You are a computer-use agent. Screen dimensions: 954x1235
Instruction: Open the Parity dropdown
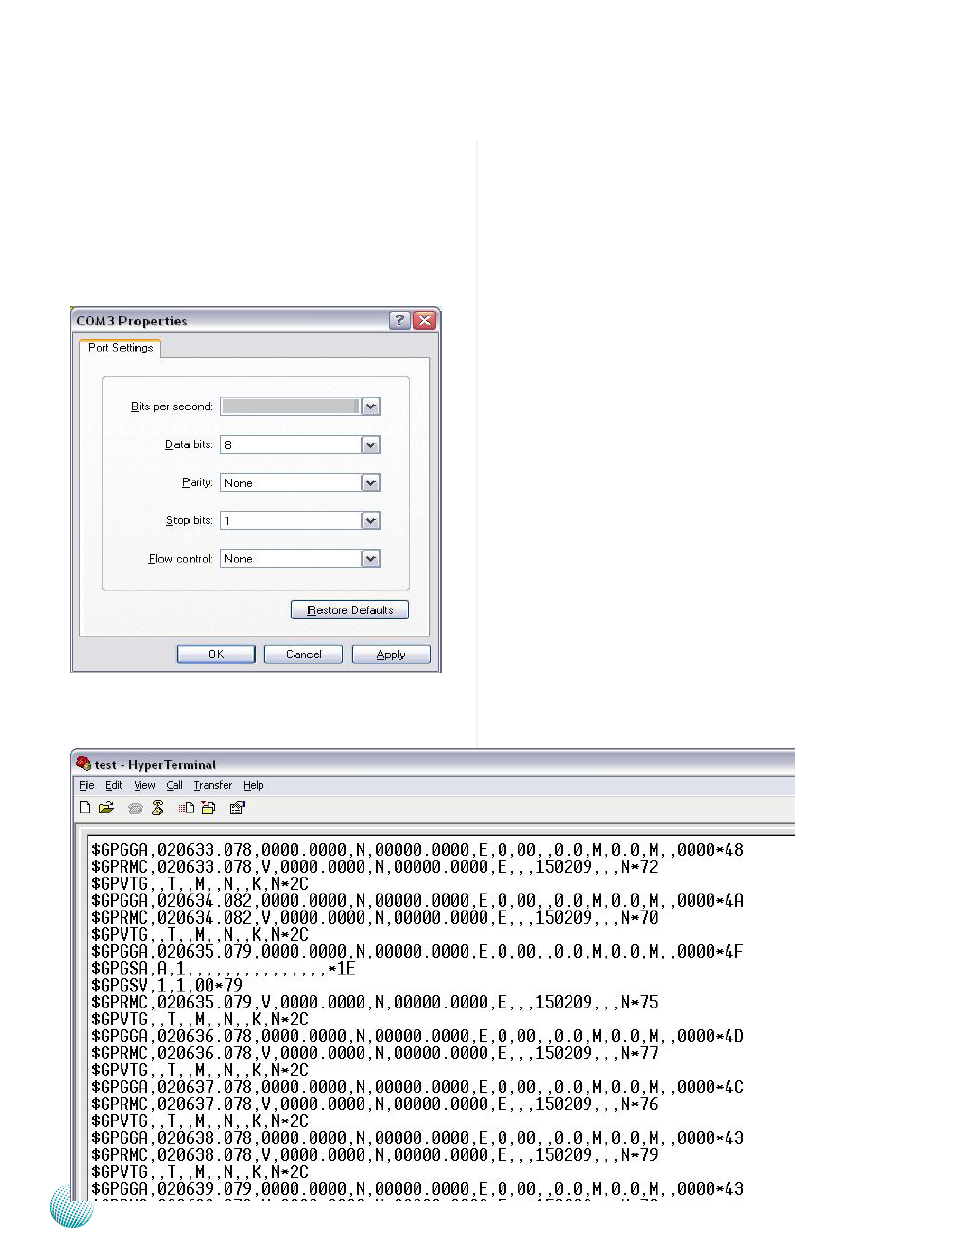click(371, 482)
